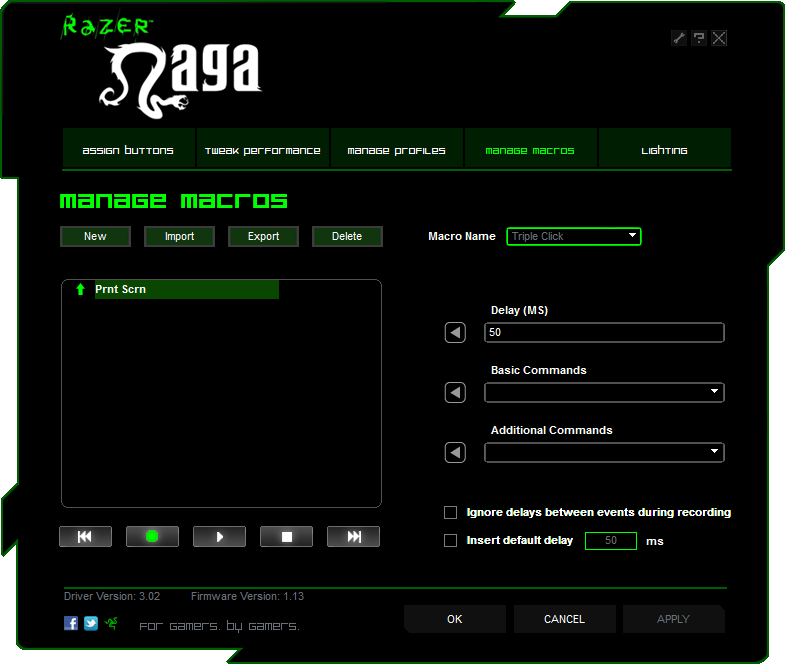Click into the Delay (MS) field
The image size is (785, 664).
604,333
